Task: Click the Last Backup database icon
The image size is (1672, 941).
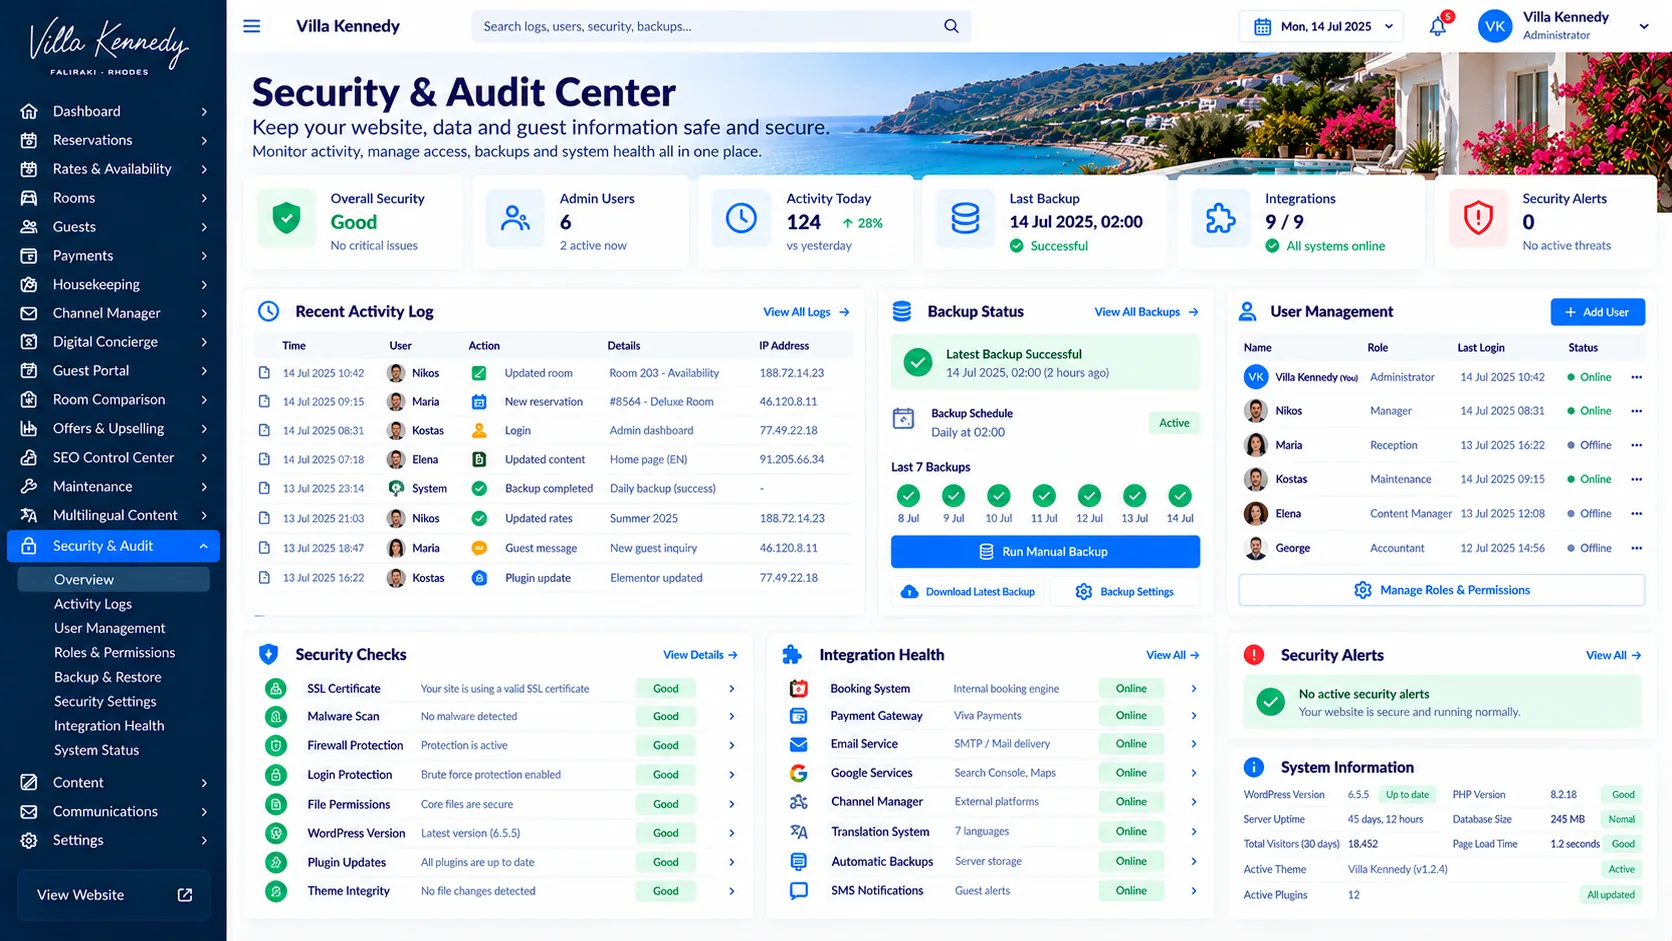Action: pos(965,218)
